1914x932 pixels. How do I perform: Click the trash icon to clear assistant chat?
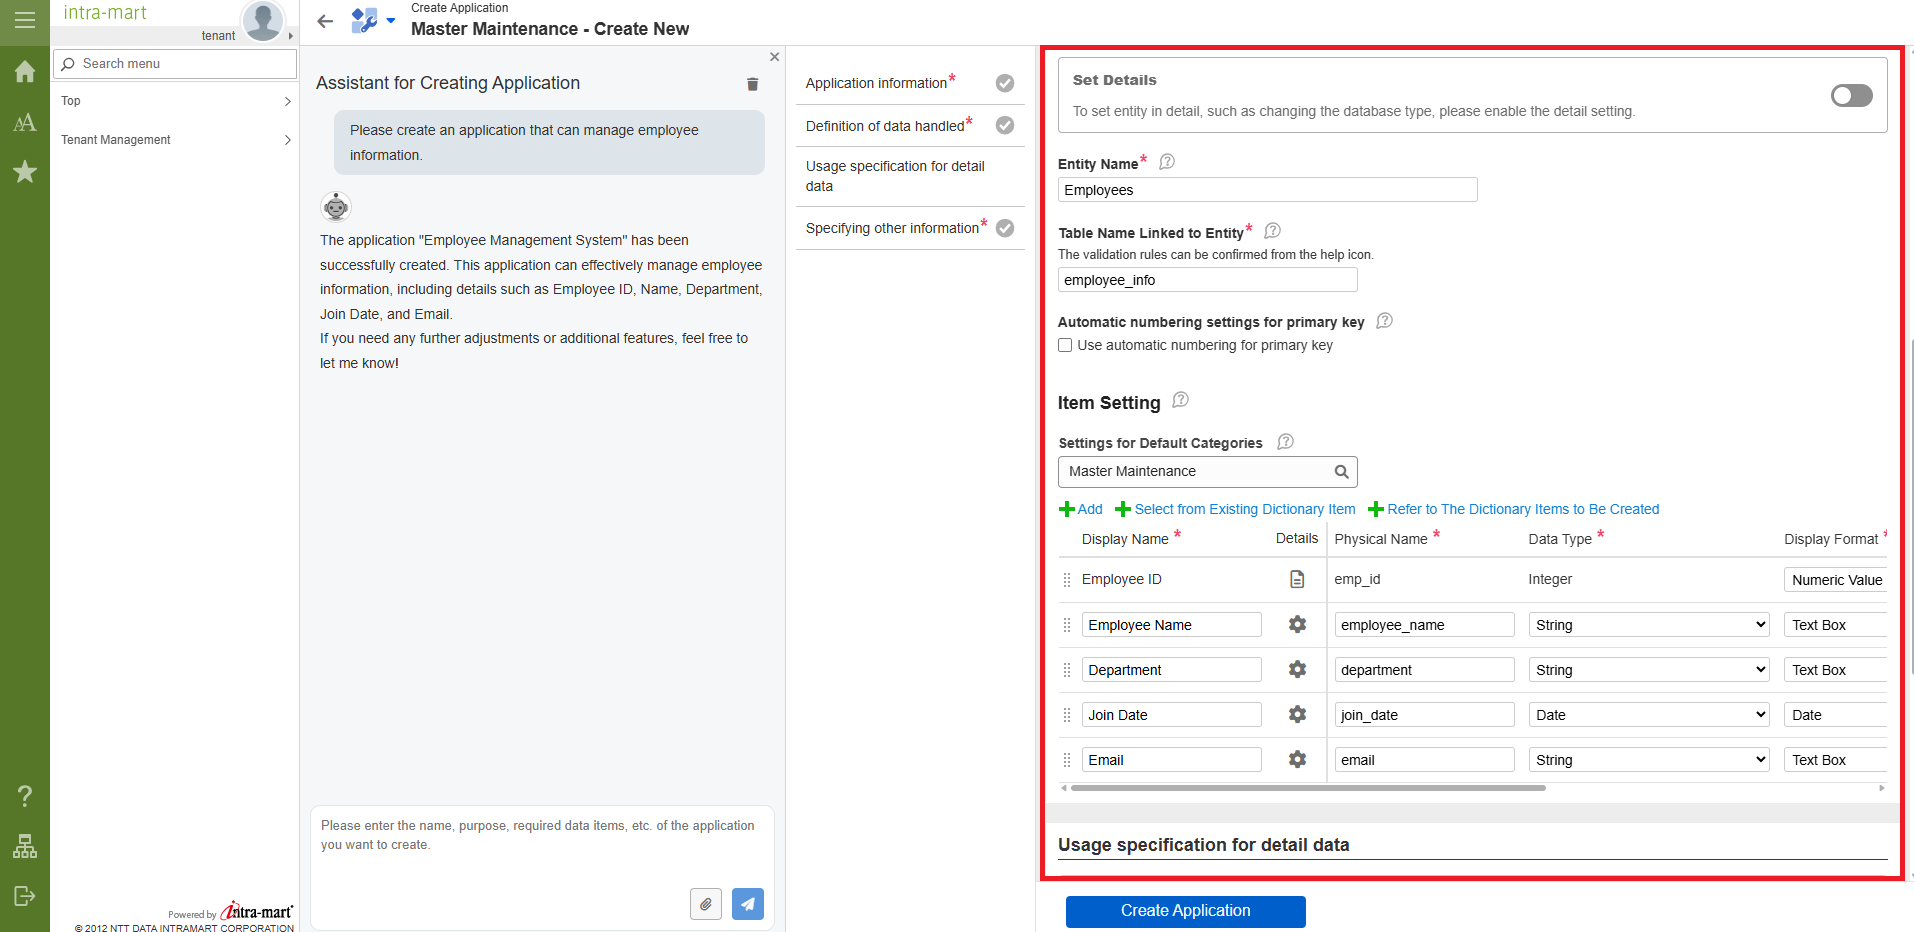coord(752,84)
